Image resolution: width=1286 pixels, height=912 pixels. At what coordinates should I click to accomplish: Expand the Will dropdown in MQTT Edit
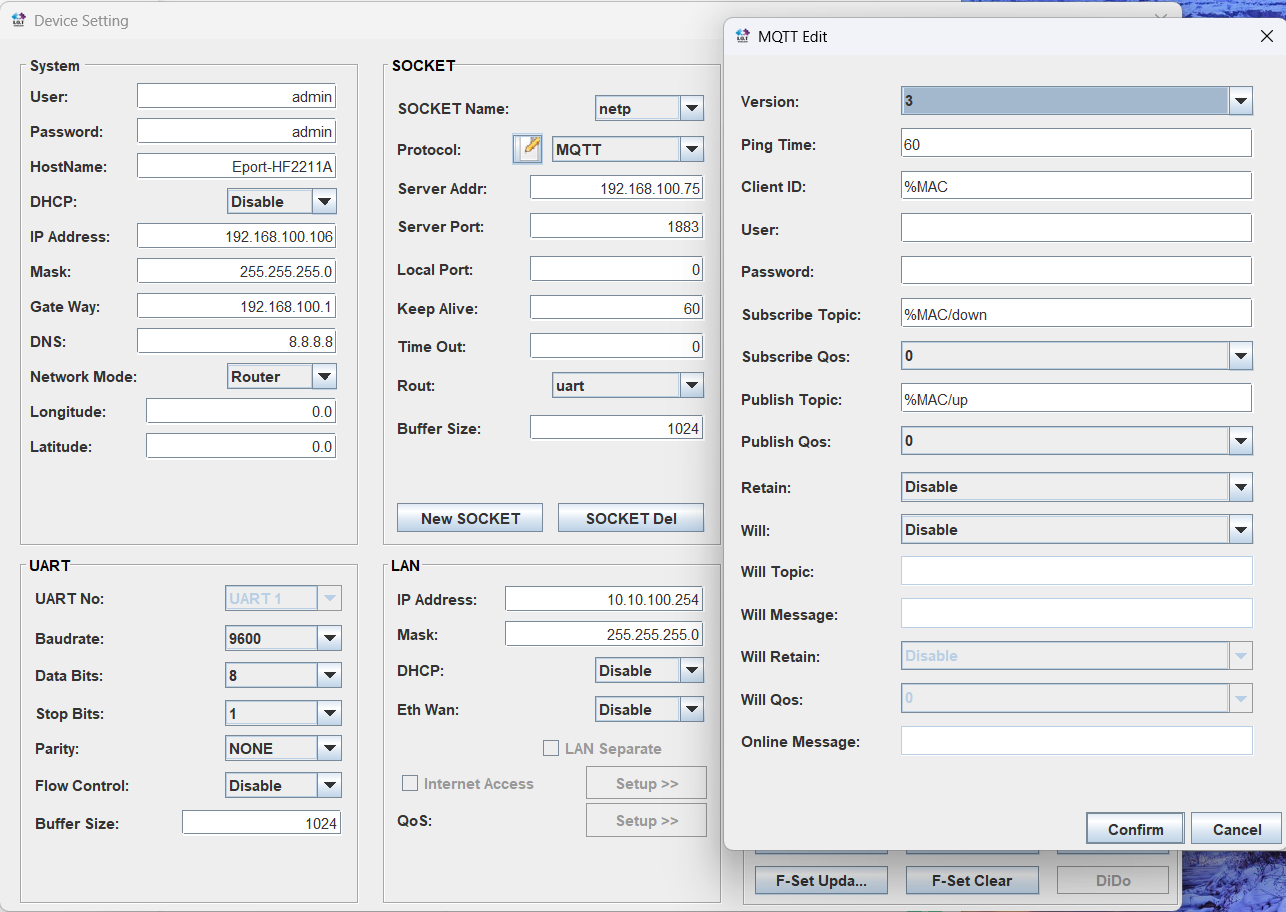[1240, 530]
